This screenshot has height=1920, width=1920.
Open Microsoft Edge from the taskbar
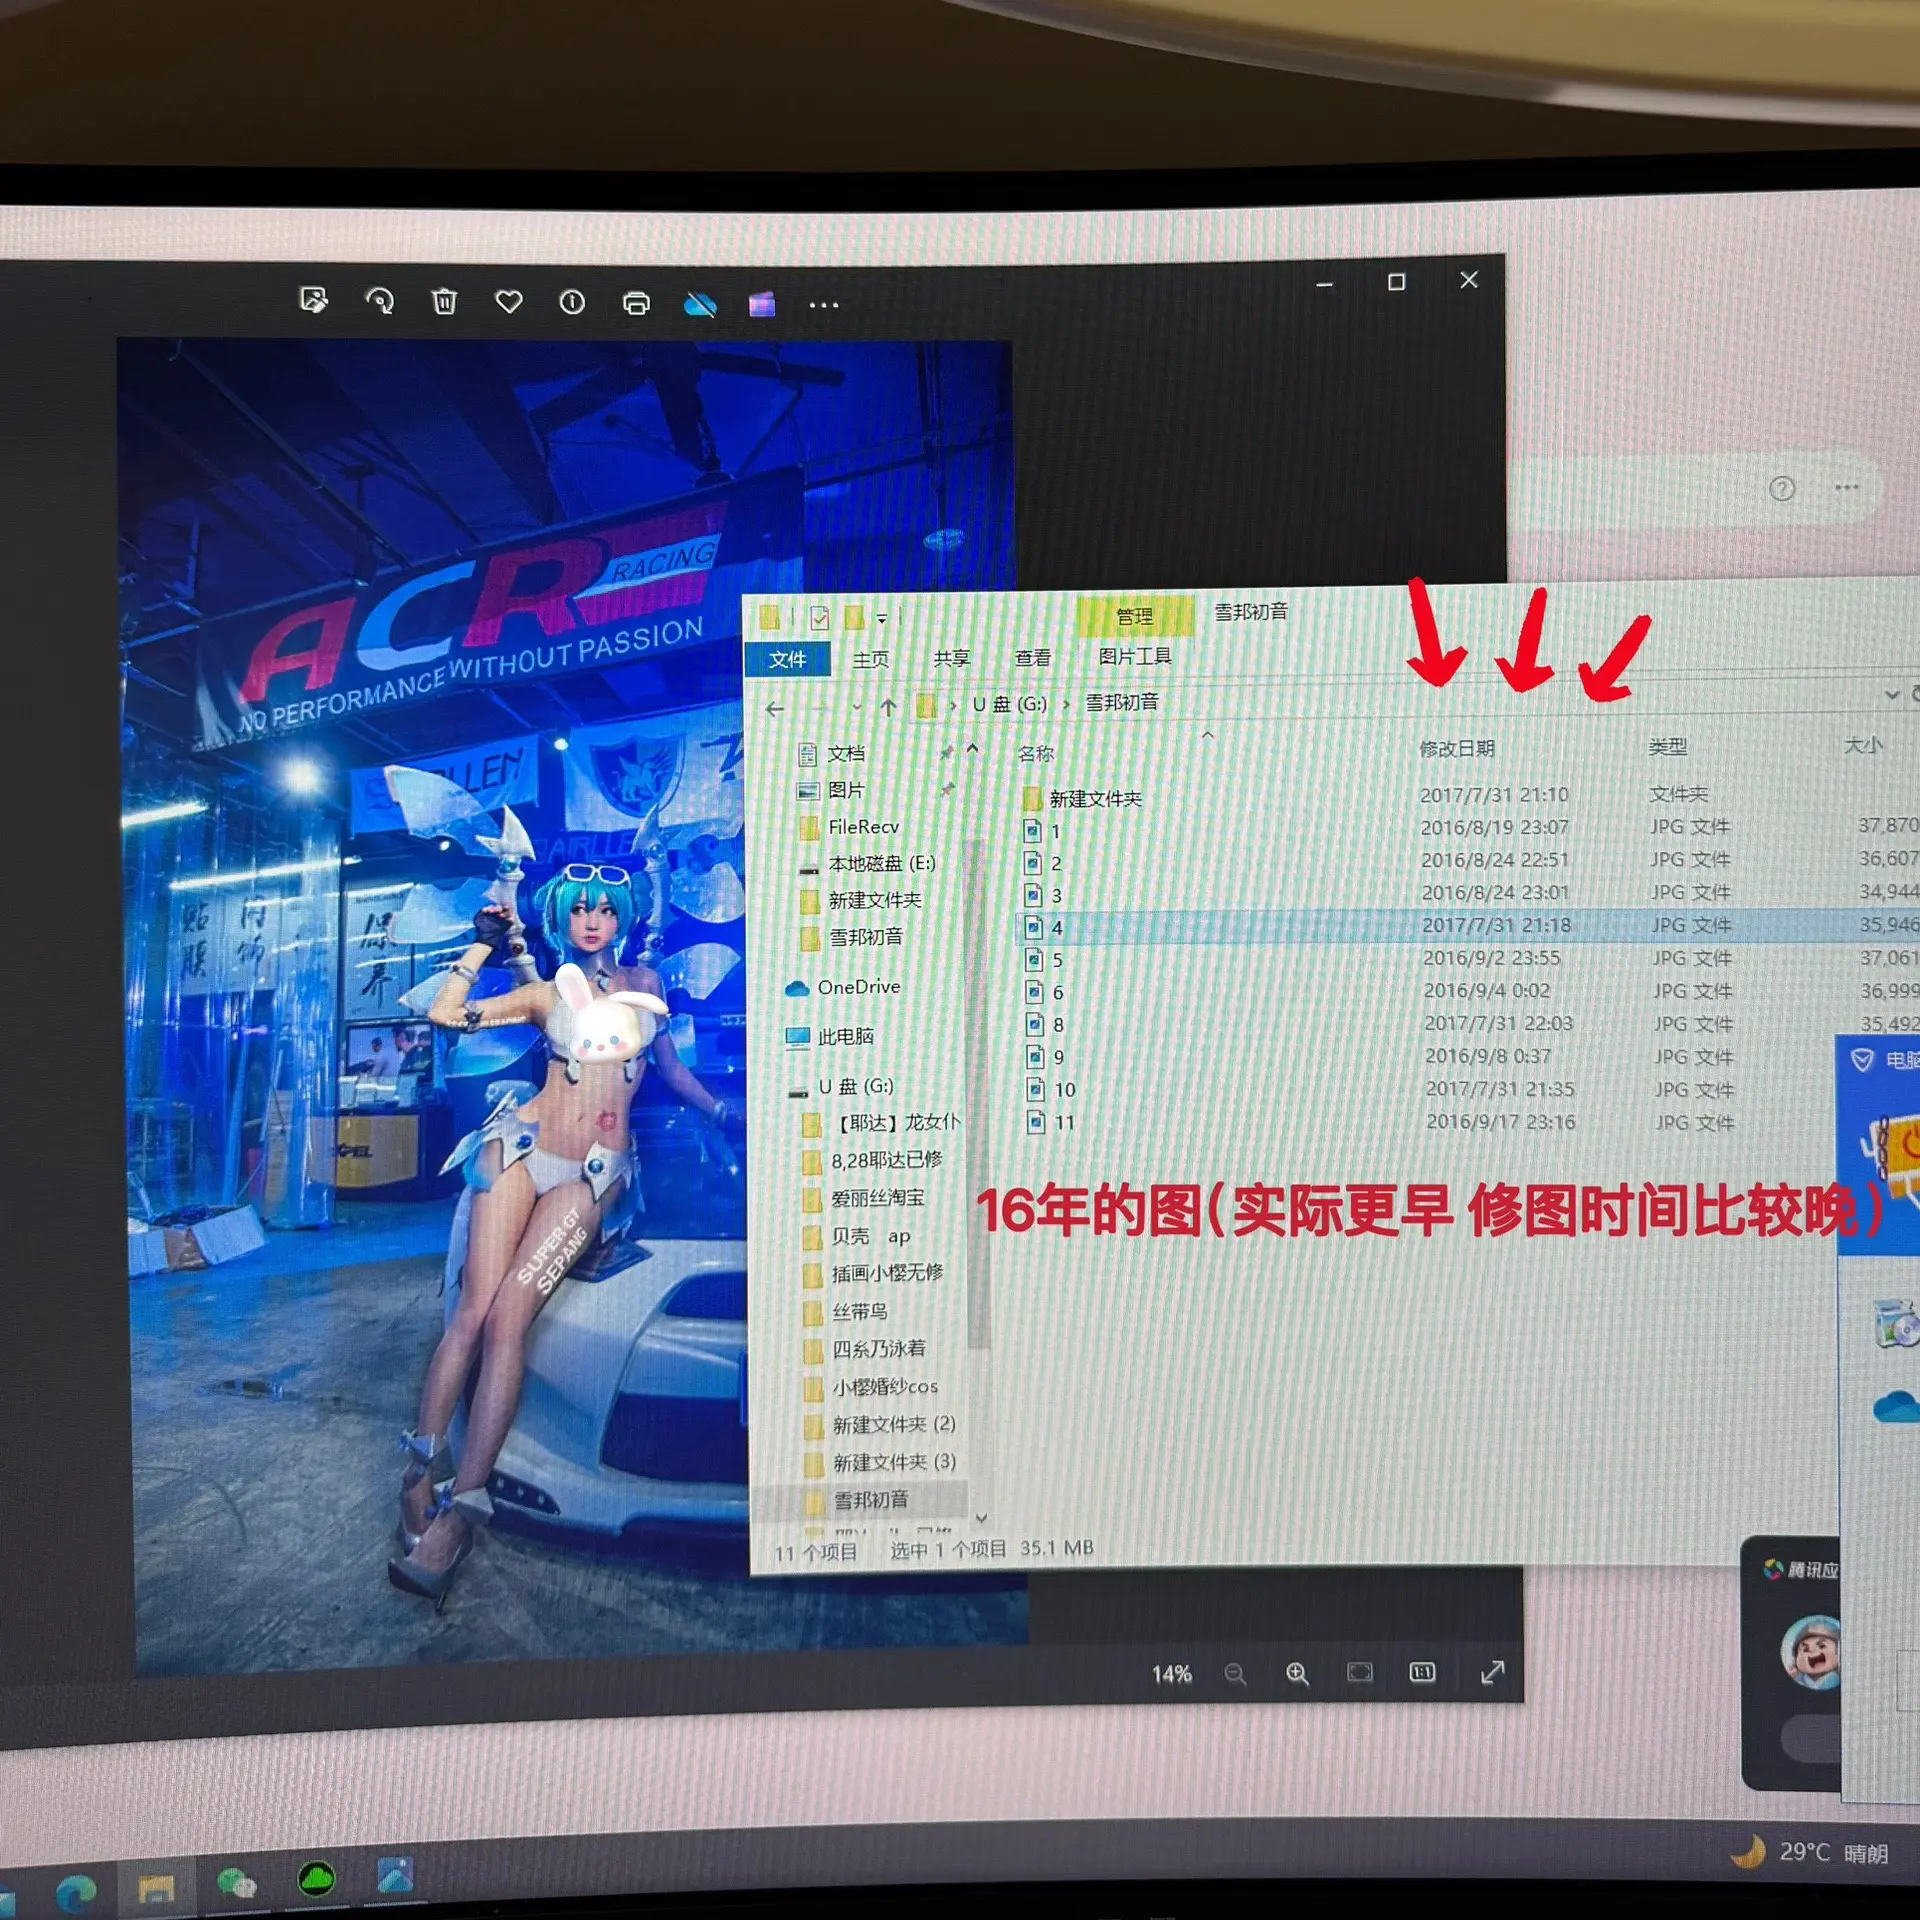pyautogui.click(x=76, y=1892)
